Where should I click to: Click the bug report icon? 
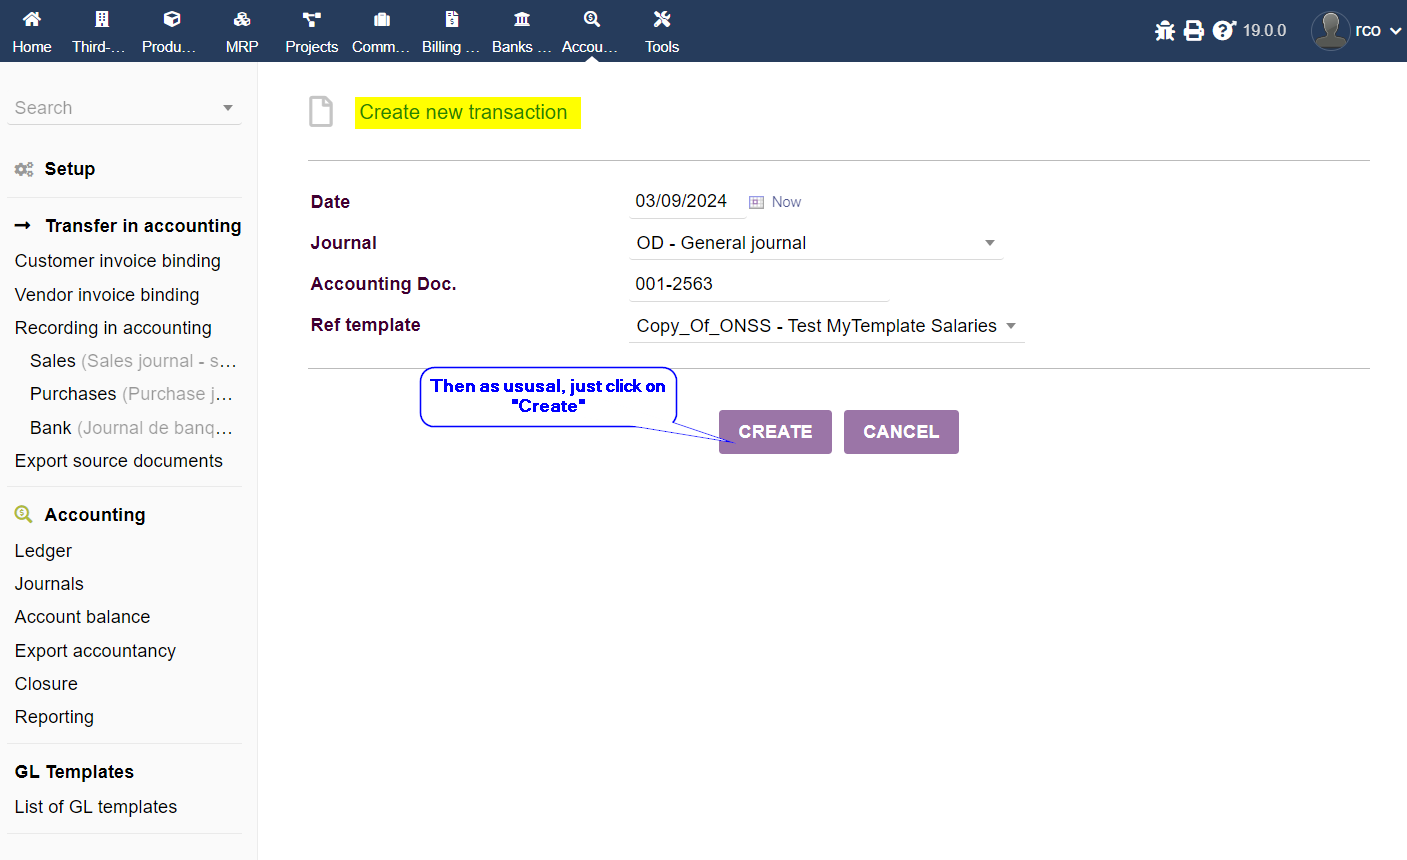point(1165,31)
